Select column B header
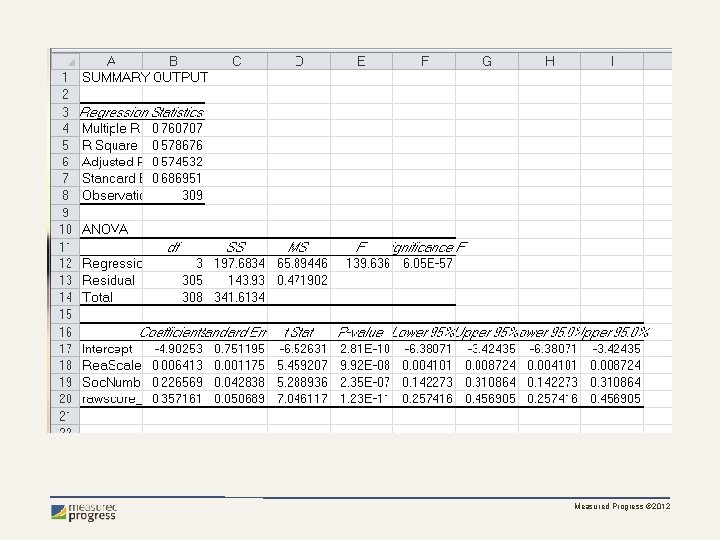 pyautogui.click(x=174, y=61)
